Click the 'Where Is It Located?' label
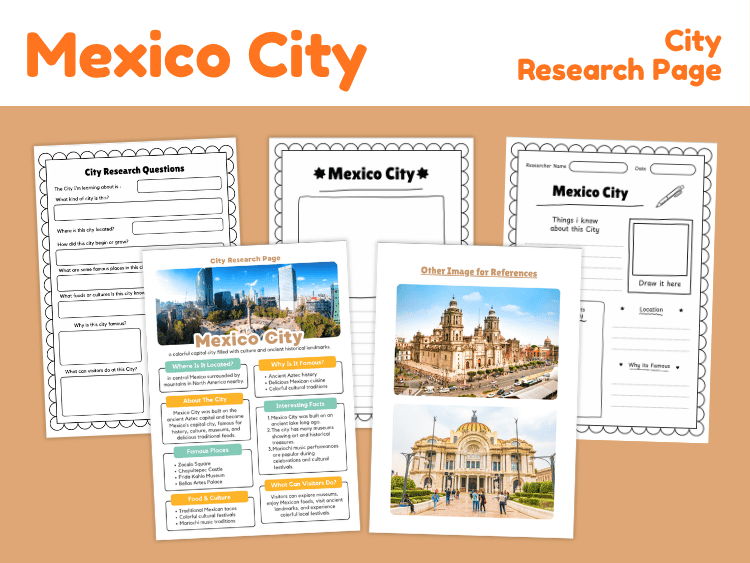 (x=203, y=365)
